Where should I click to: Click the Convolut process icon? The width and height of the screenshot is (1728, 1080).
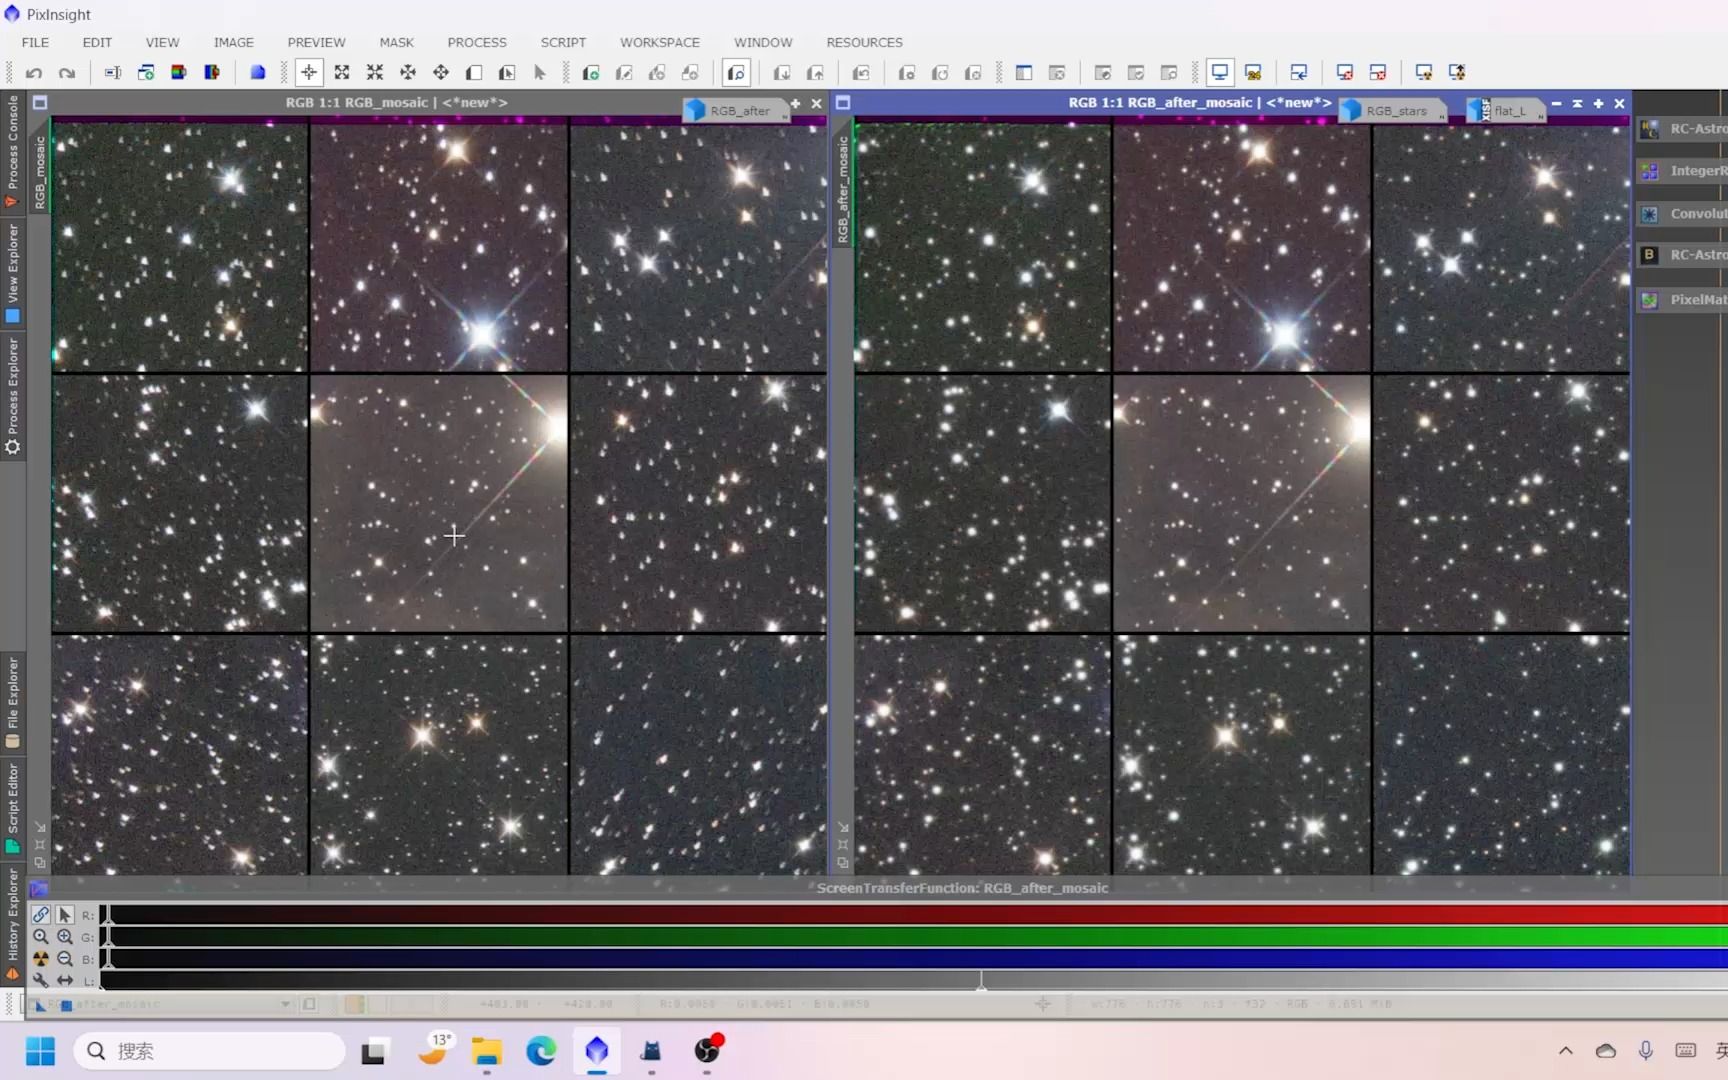(x=1650, y=214)
